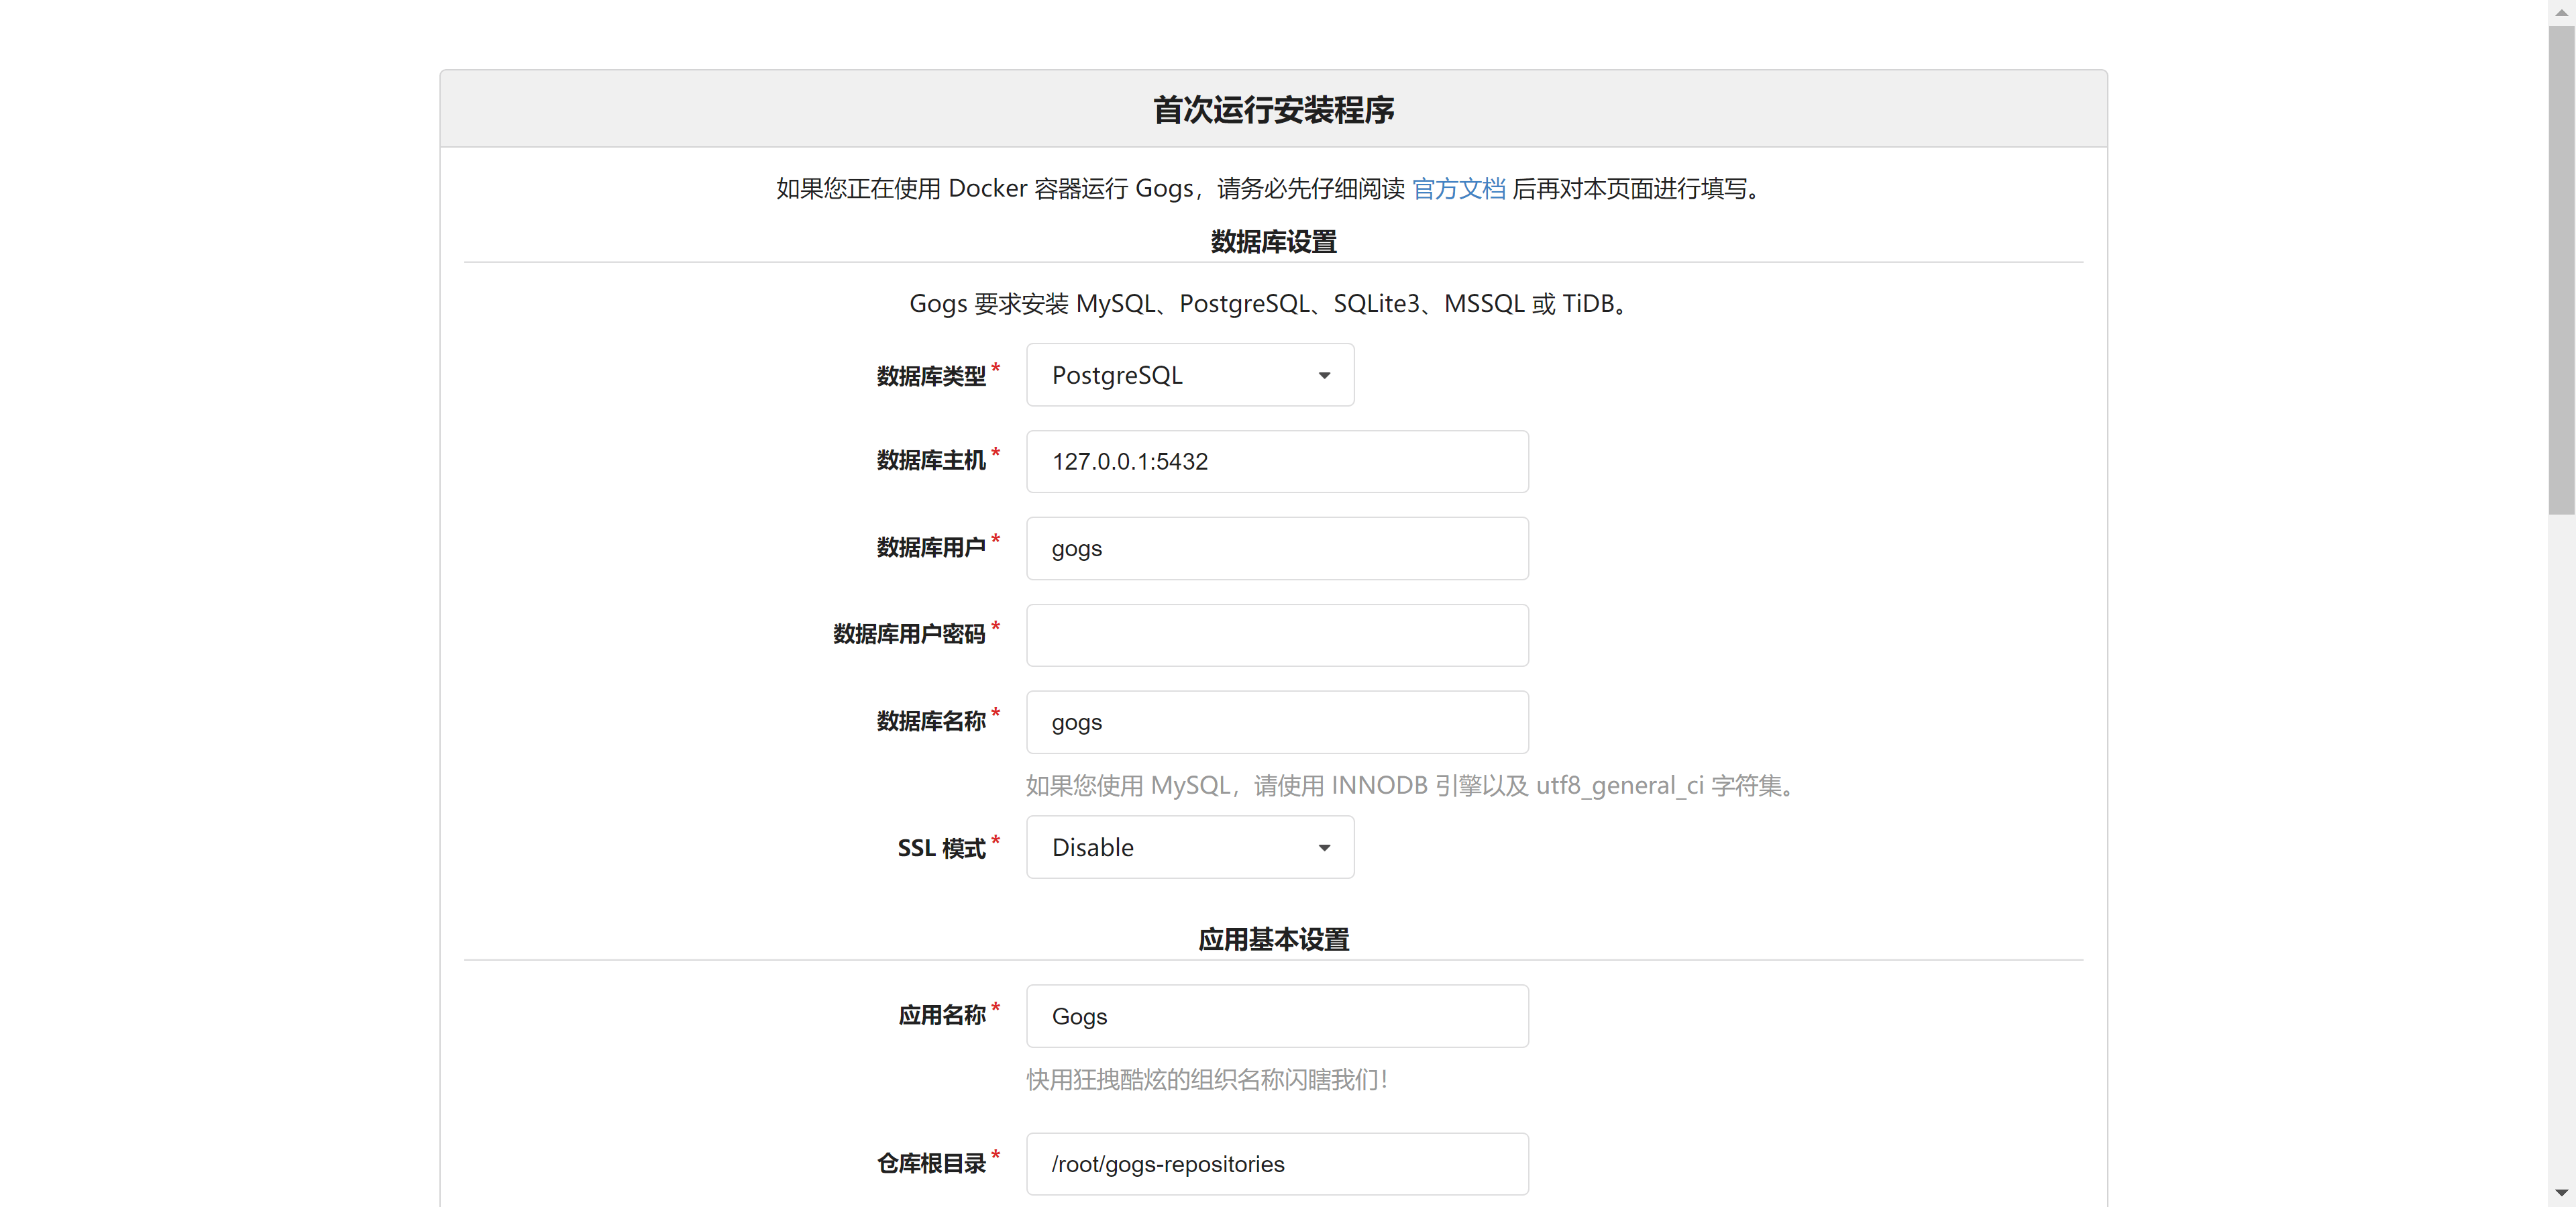Click the vertical scrollbar thumb

point(2561,270)
